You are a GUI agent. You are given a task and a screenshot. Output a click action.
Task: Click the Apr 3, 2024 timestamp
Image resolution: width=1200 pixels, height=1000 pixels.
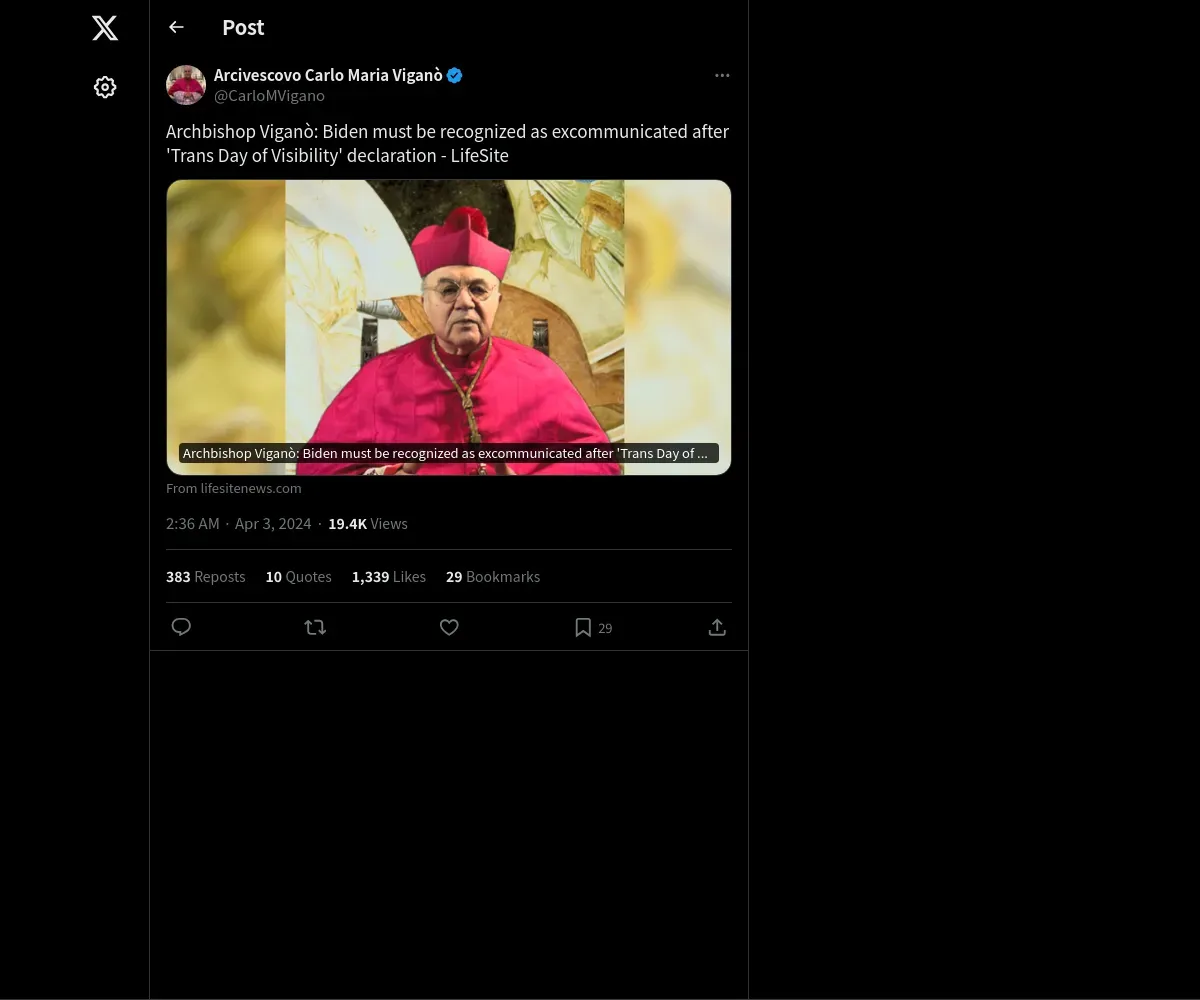point(273,524)
